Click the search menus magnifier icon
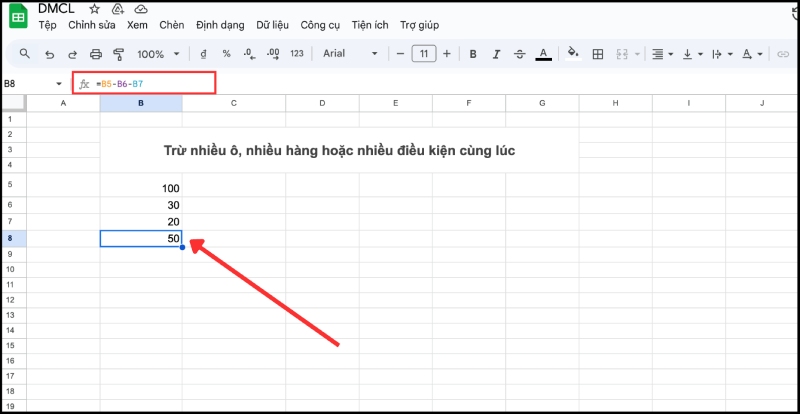 point(24,54)
